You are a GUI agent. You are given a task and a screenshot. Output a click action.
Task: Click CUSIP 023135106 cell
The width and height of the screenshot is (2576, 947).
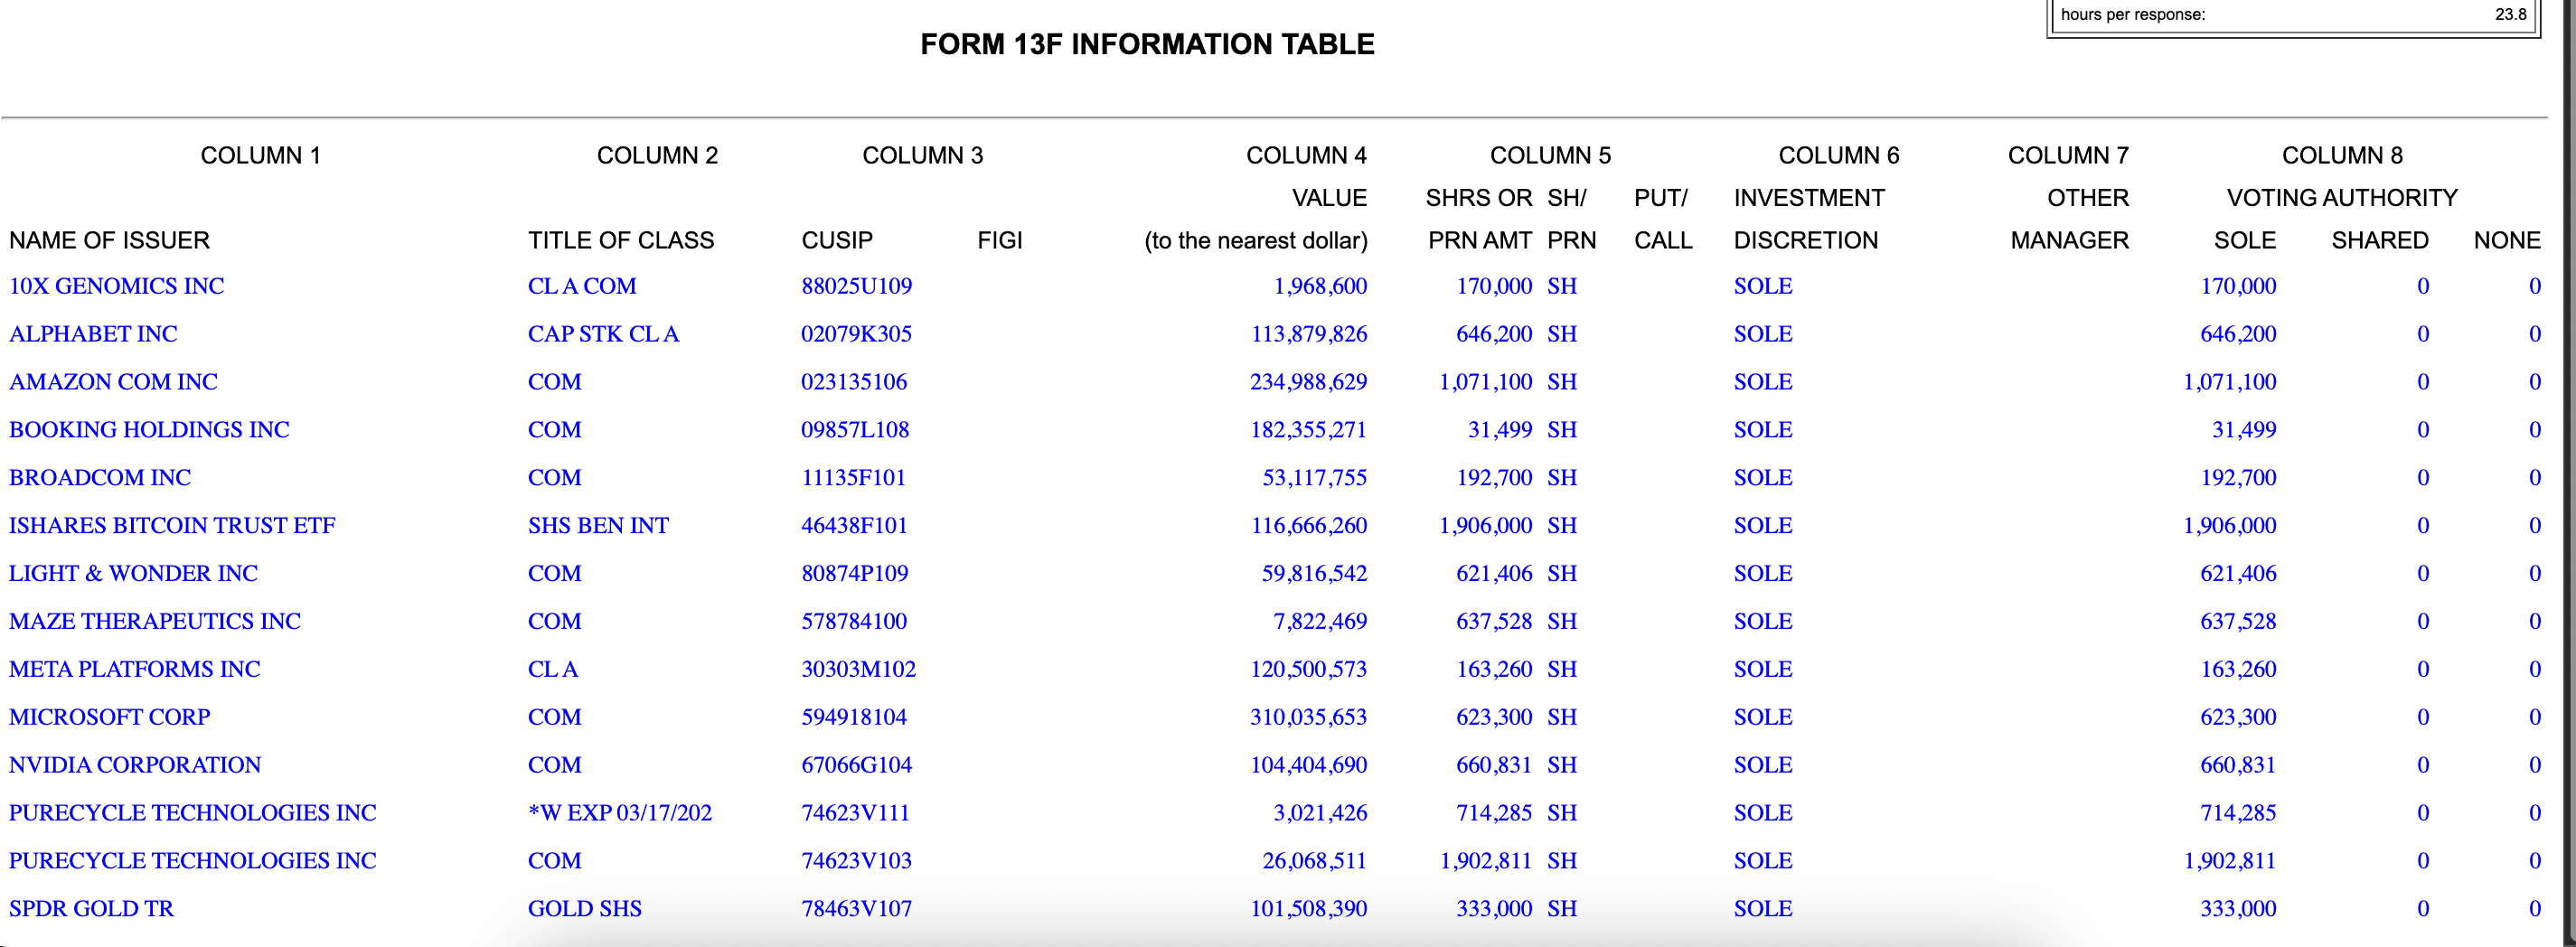(x=854, y=382)
